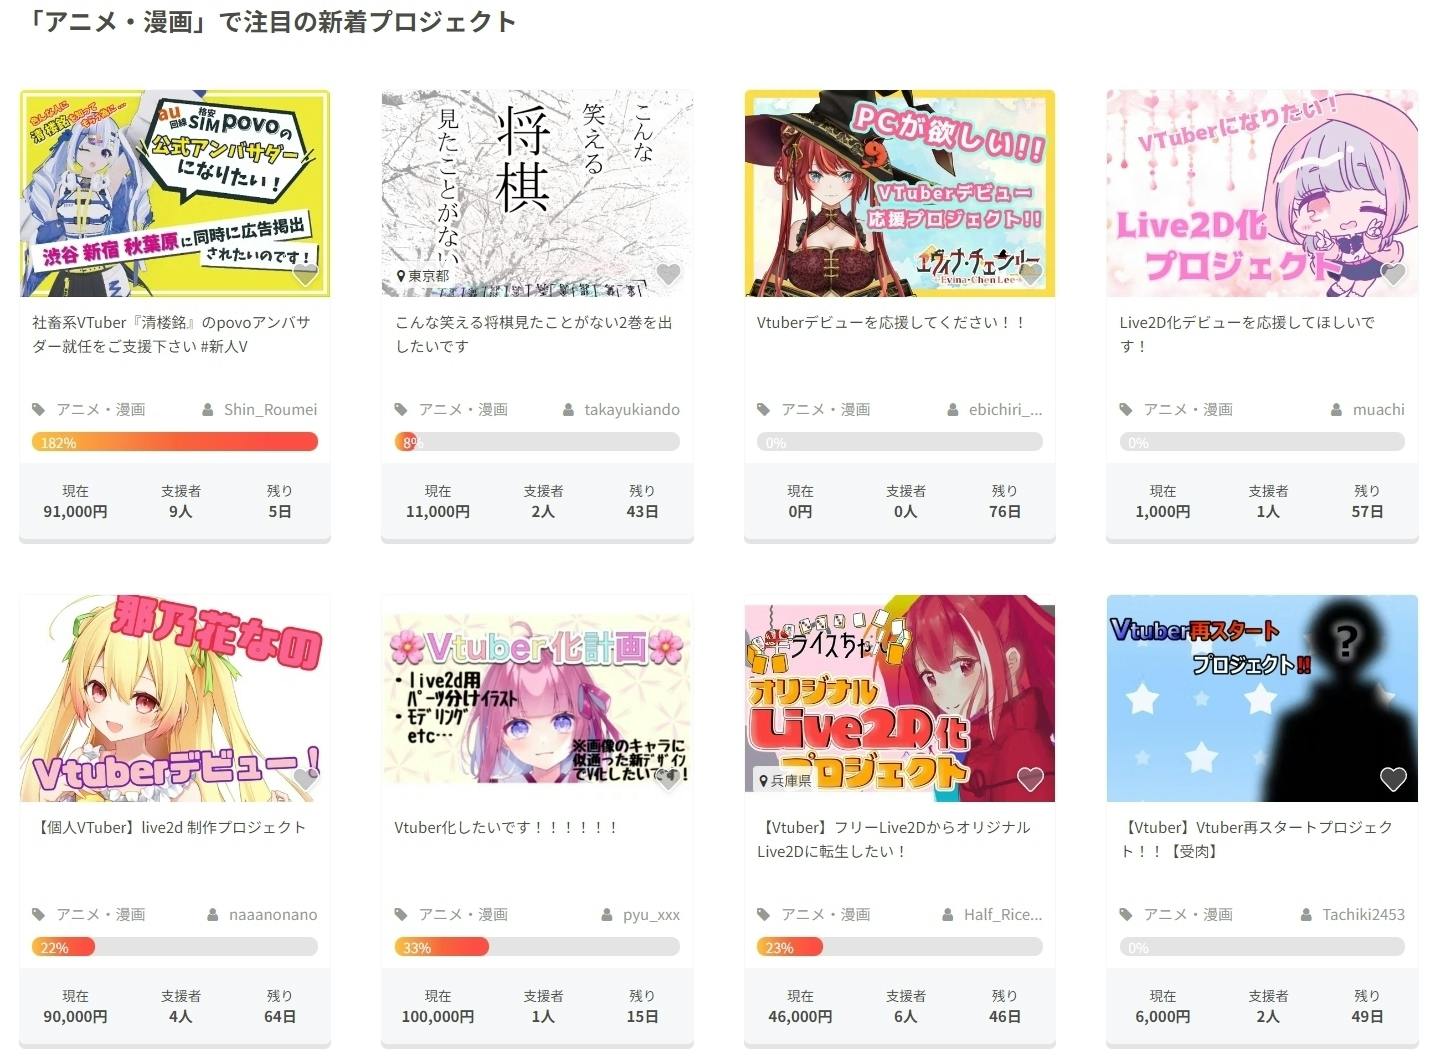
Task: Click the 東京都 location pin label
Action: click(x=422, y=275)
